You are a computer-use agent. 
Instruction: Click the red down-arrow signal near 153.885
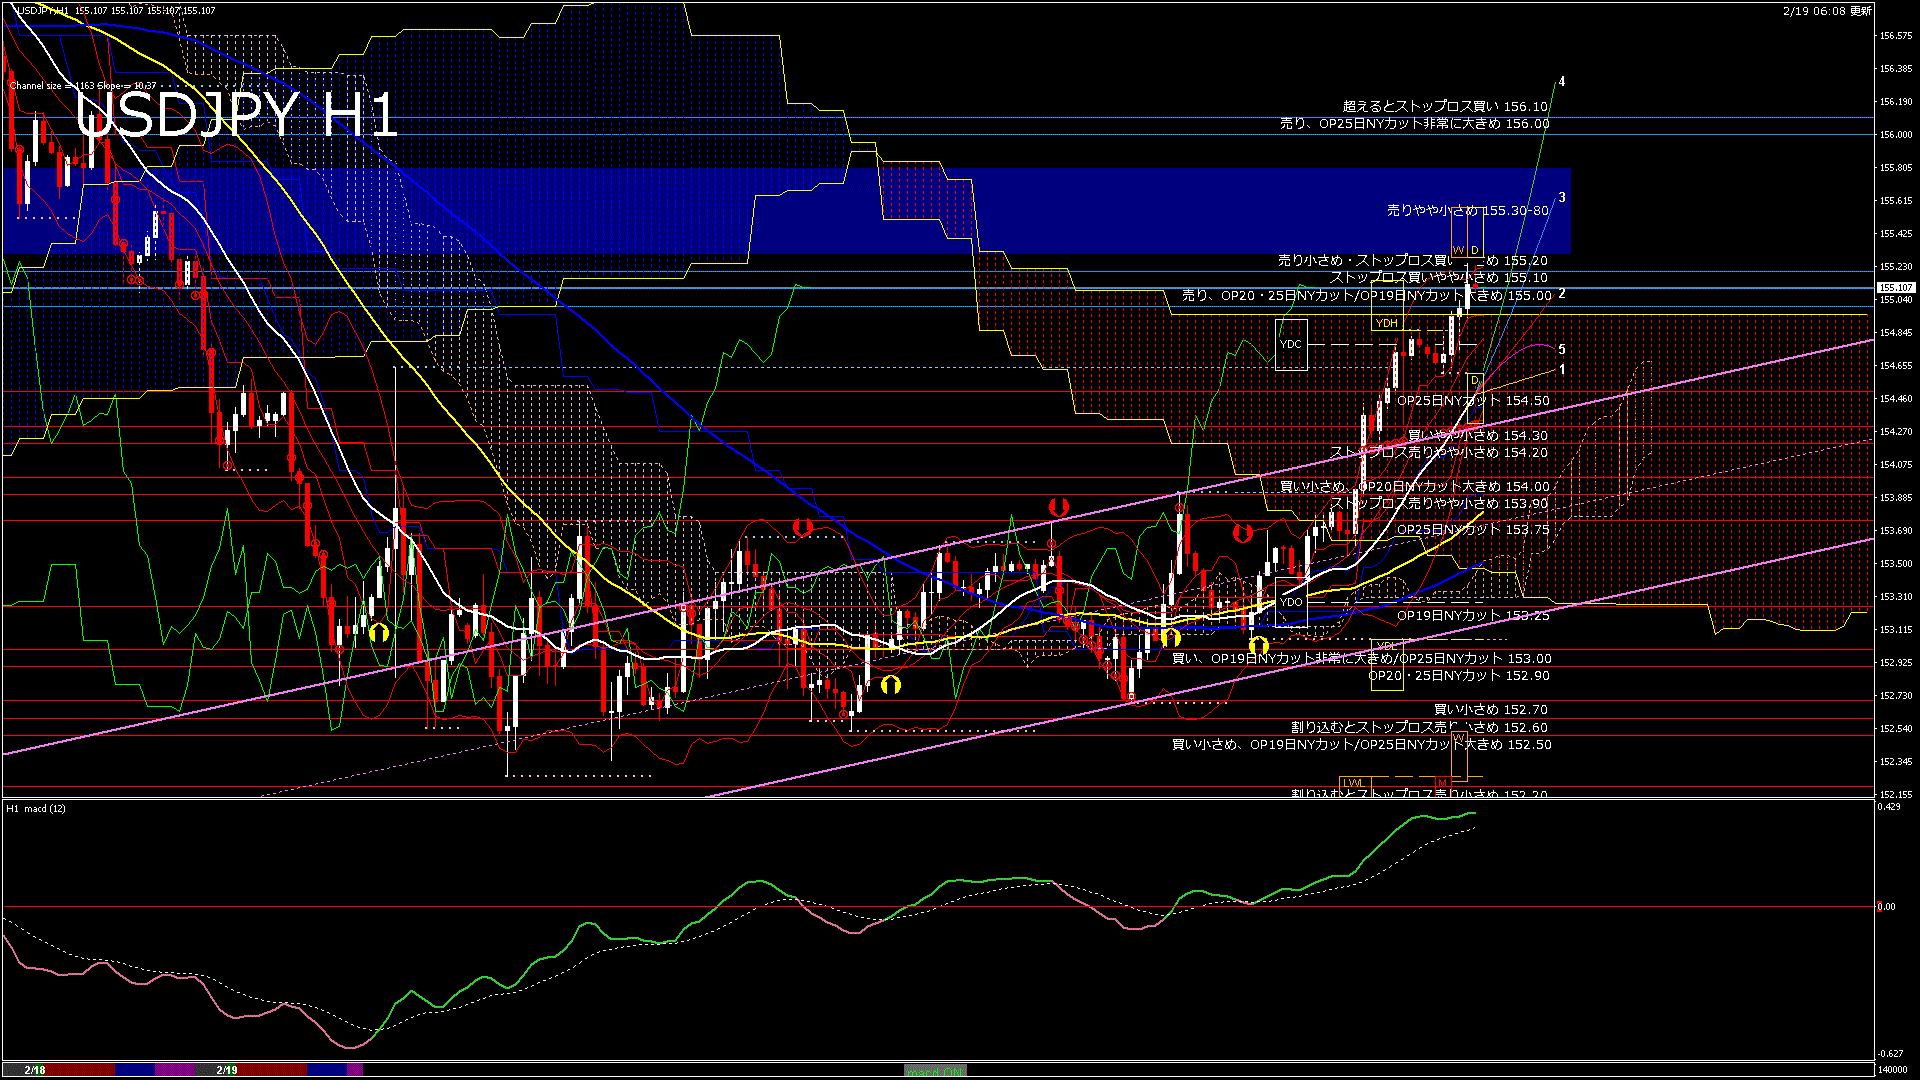click(1058, 508)
